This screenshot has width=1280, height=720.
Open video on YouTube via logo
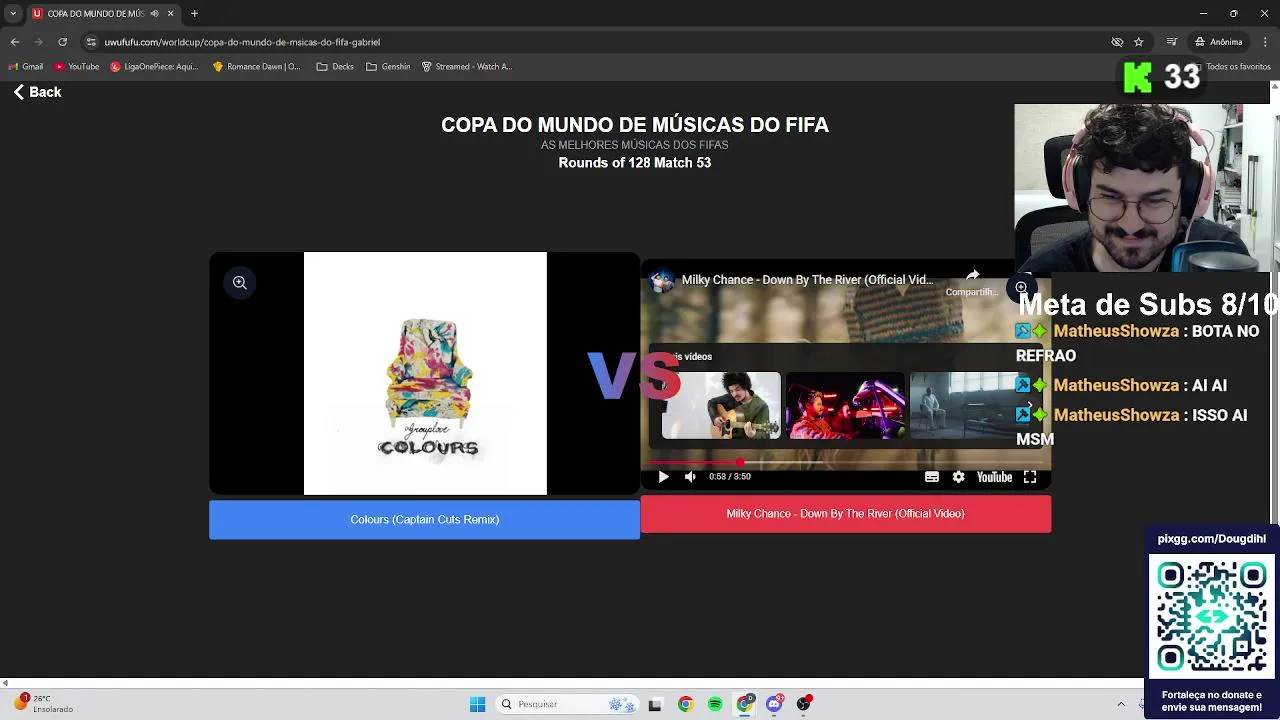click(x=994, y=477)
